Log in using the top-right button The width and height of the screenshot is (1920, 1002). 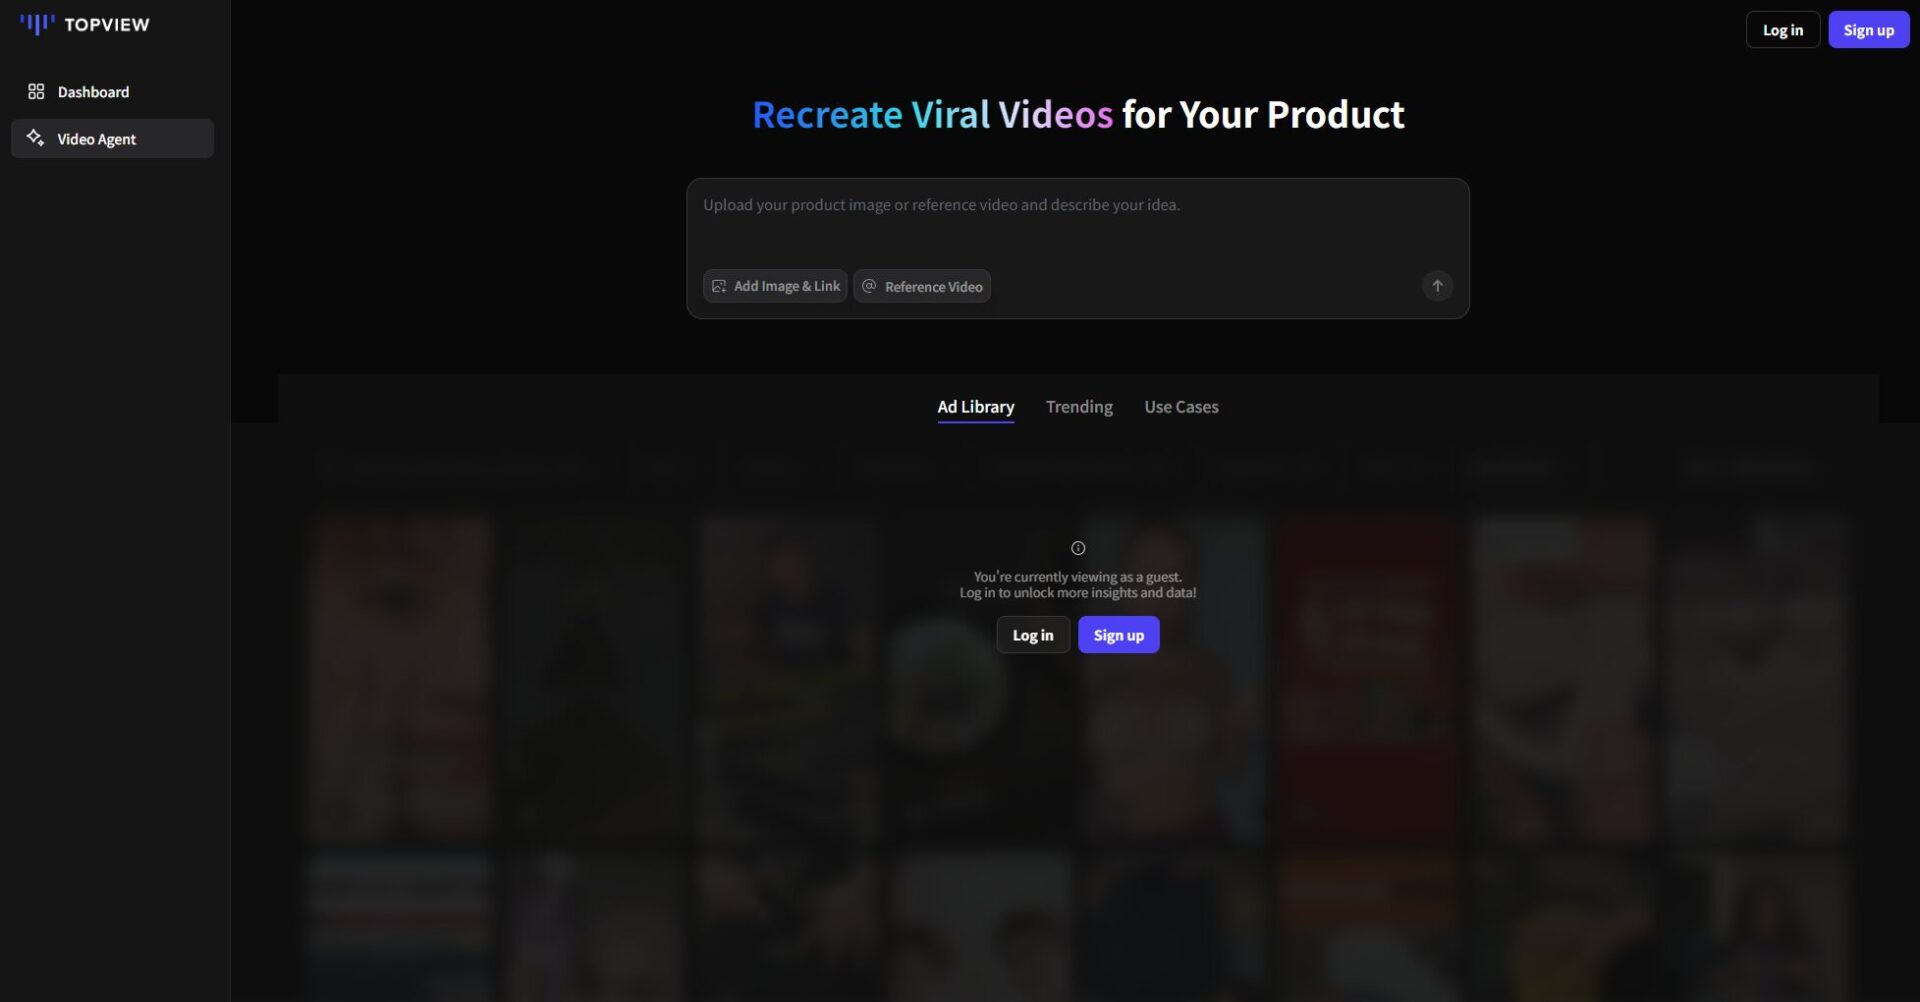pyautogui.click(x=1782, y=30)
